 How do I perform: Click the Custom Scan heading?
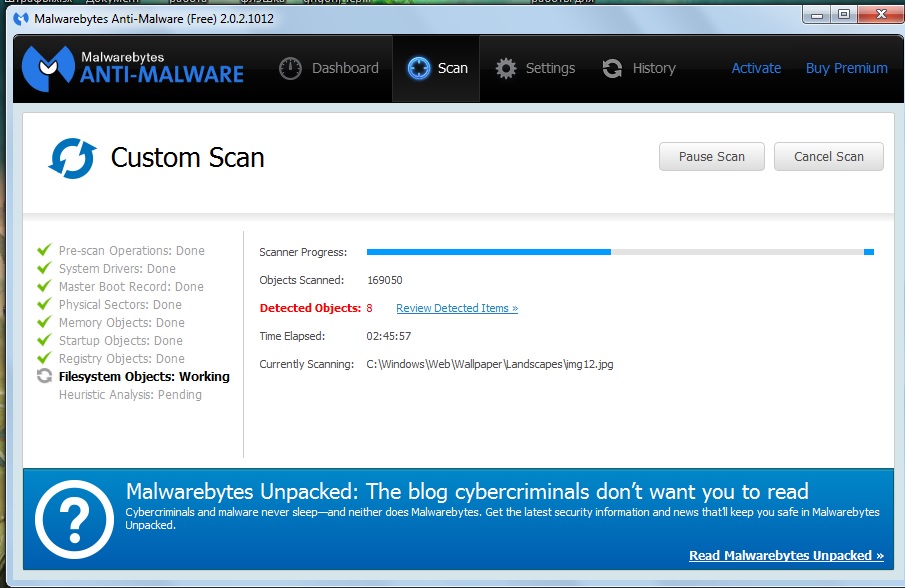point(188,158)
